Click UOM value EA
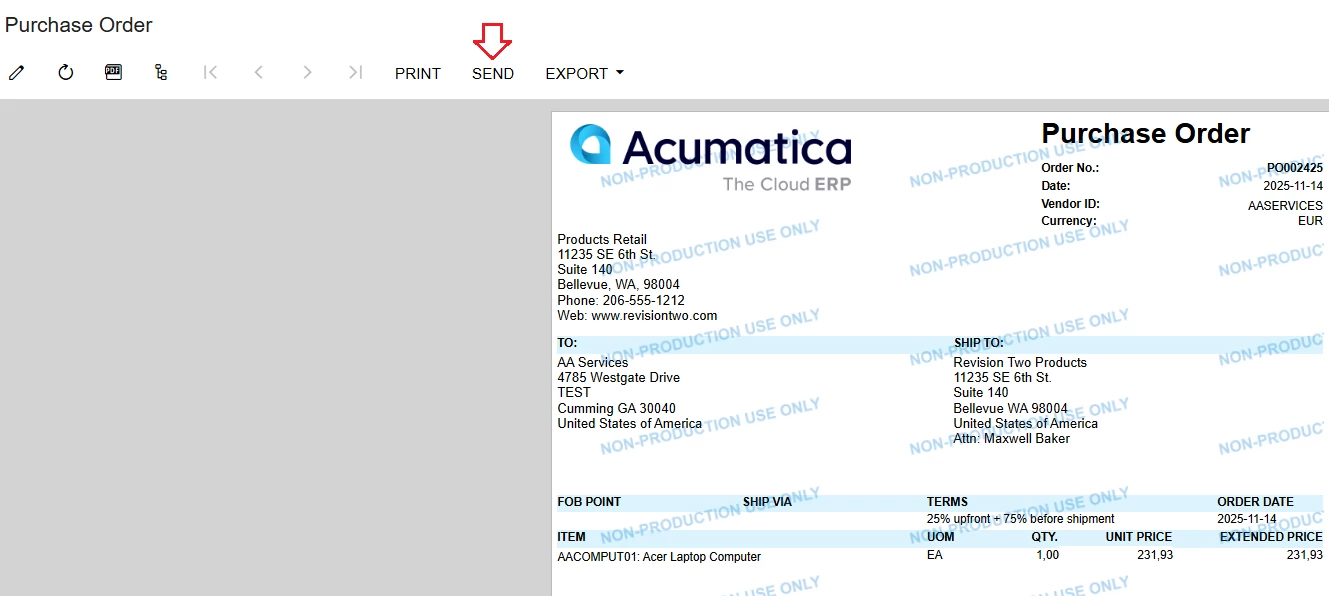Image resolution: width=1329 pixels, height=596 pixels. [935, 555]
